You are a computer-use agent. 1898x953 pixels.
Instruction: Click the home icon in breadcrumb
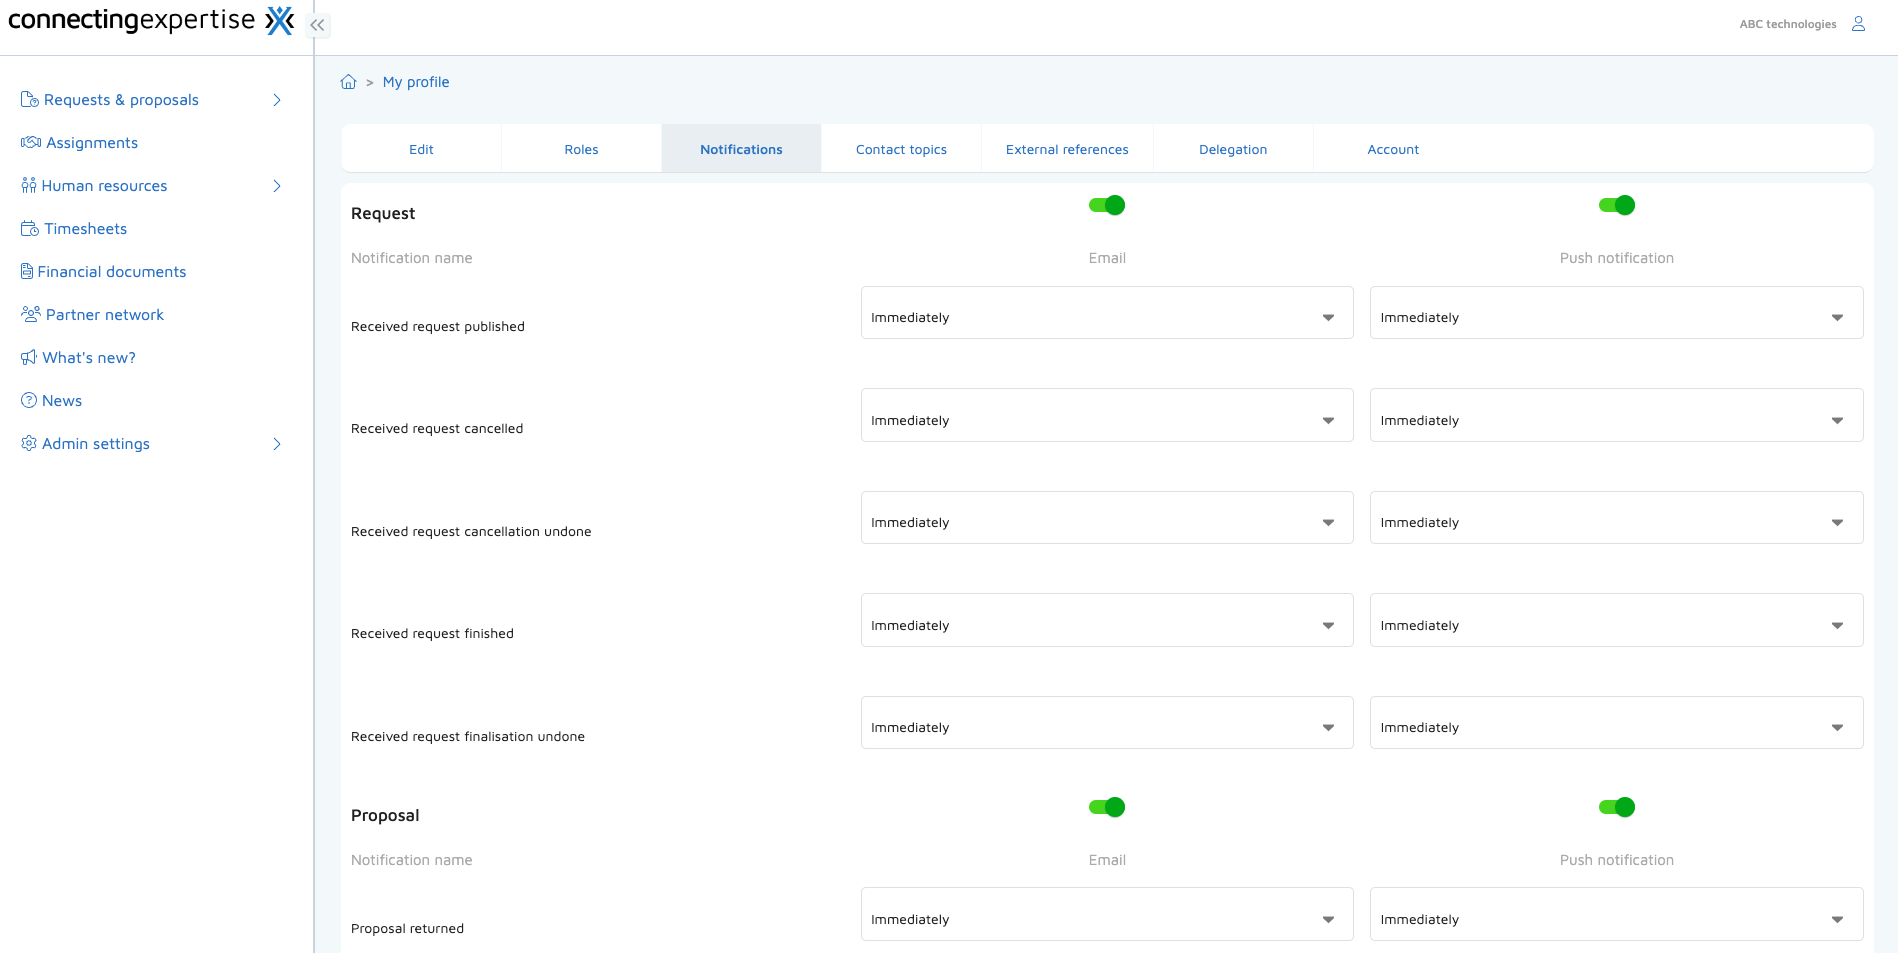(x=348, y=82)
